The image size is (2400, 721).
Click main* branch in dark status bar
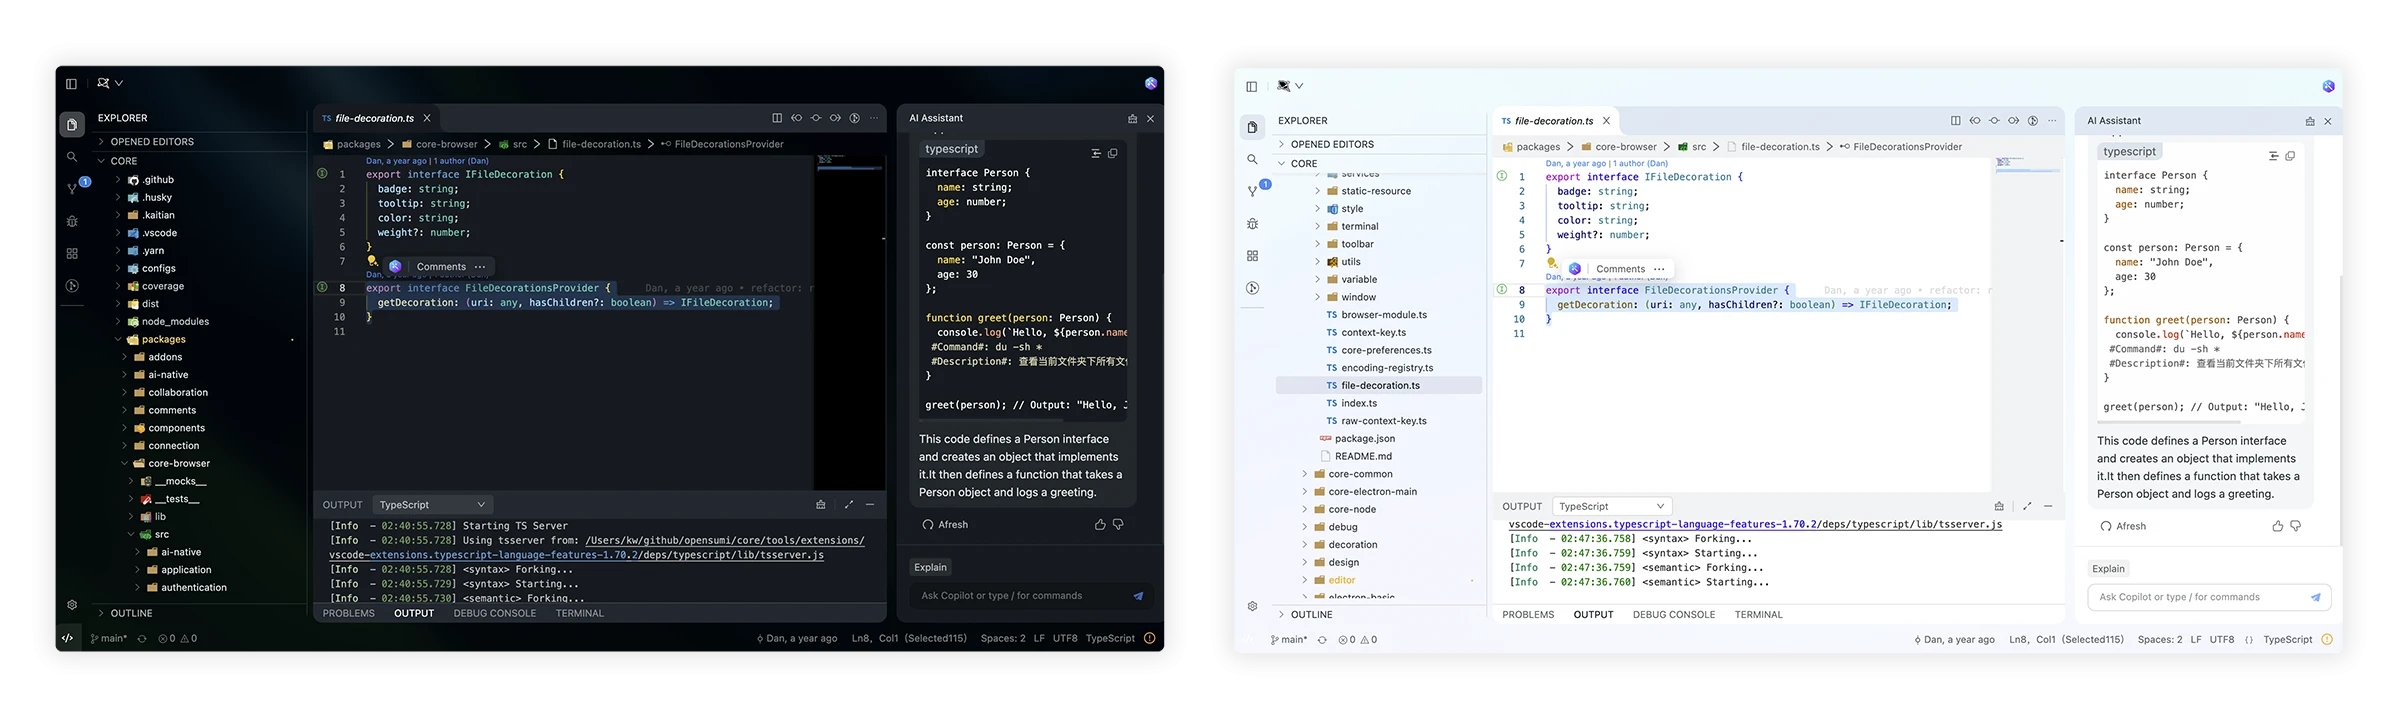[108, 638]
